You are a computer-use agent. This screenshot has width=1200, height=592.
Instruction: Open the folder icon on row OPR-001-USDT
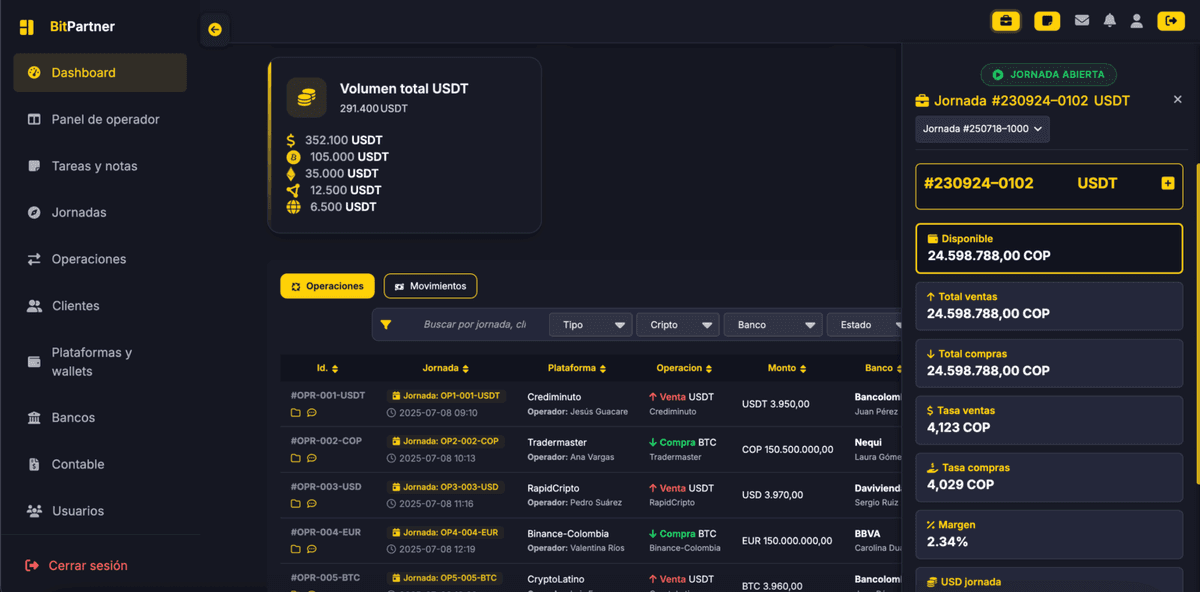tap(294, 412)
